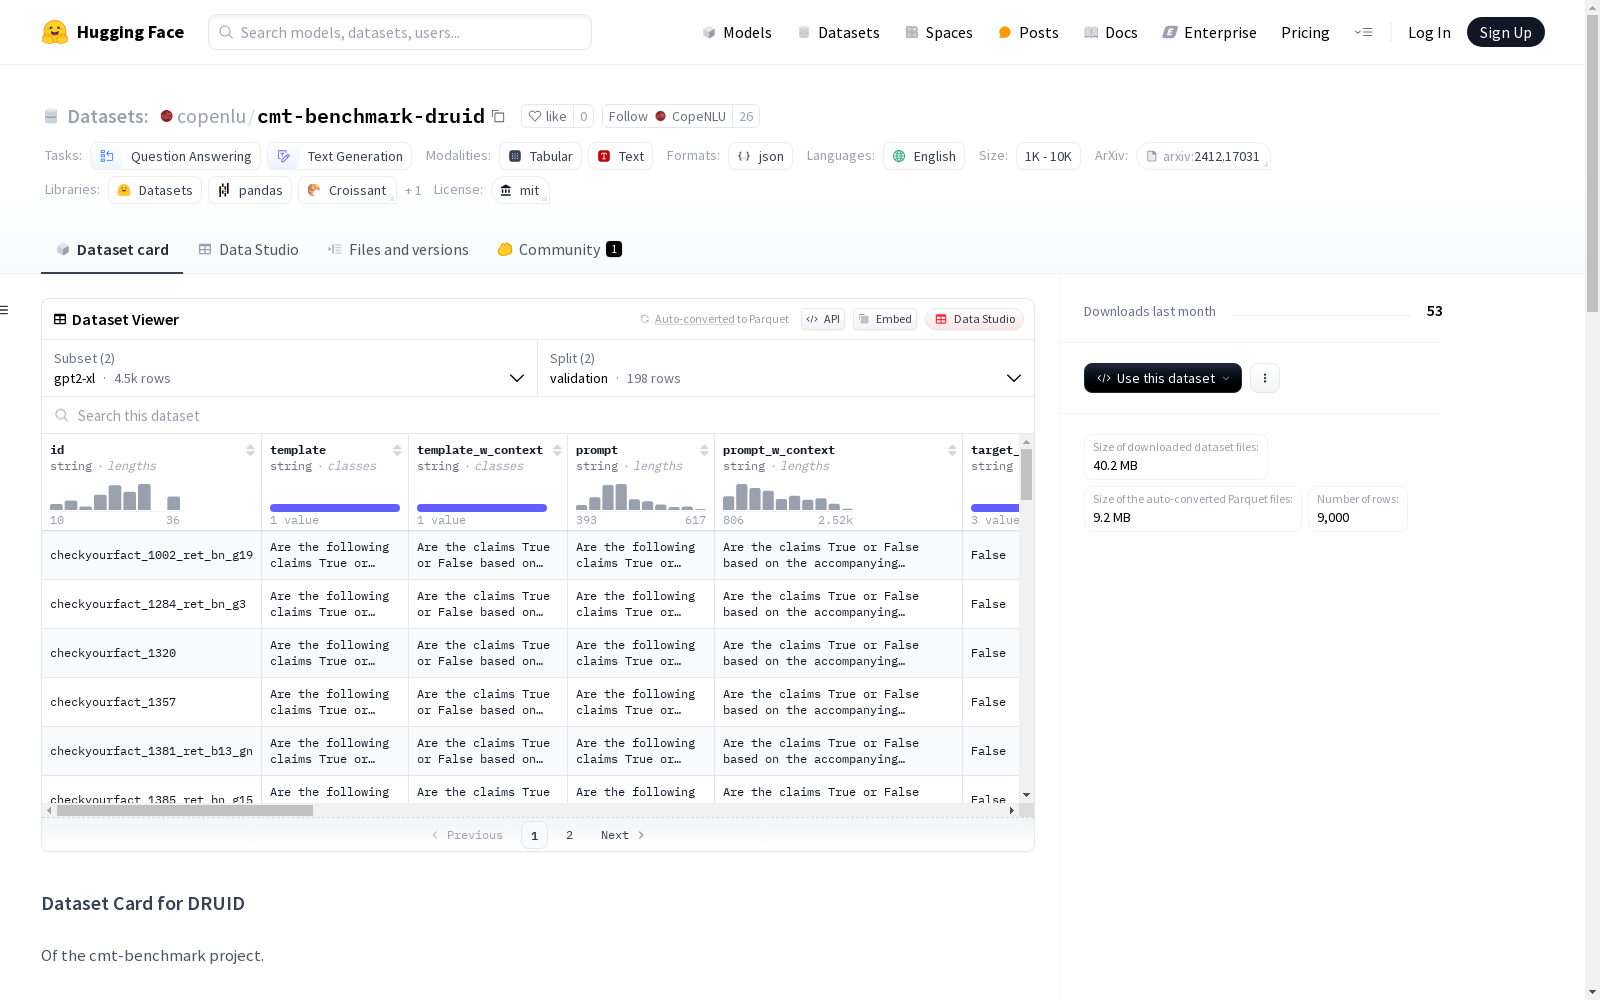
Task: Open the Use this dataset dropdown
Action: [1163, 378]
